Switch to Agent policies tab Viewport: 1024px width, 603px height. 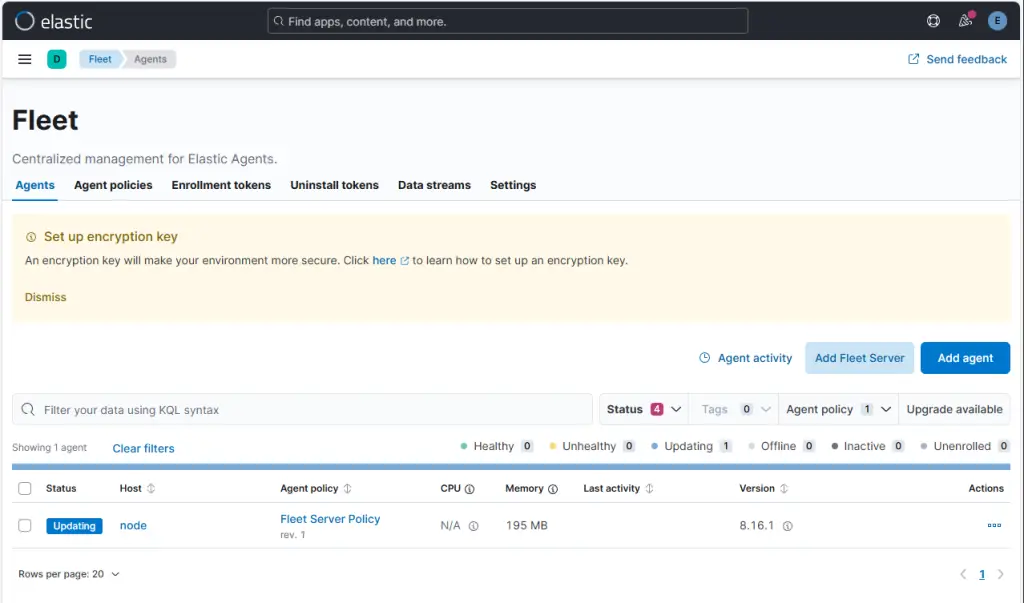pos(113,186)
